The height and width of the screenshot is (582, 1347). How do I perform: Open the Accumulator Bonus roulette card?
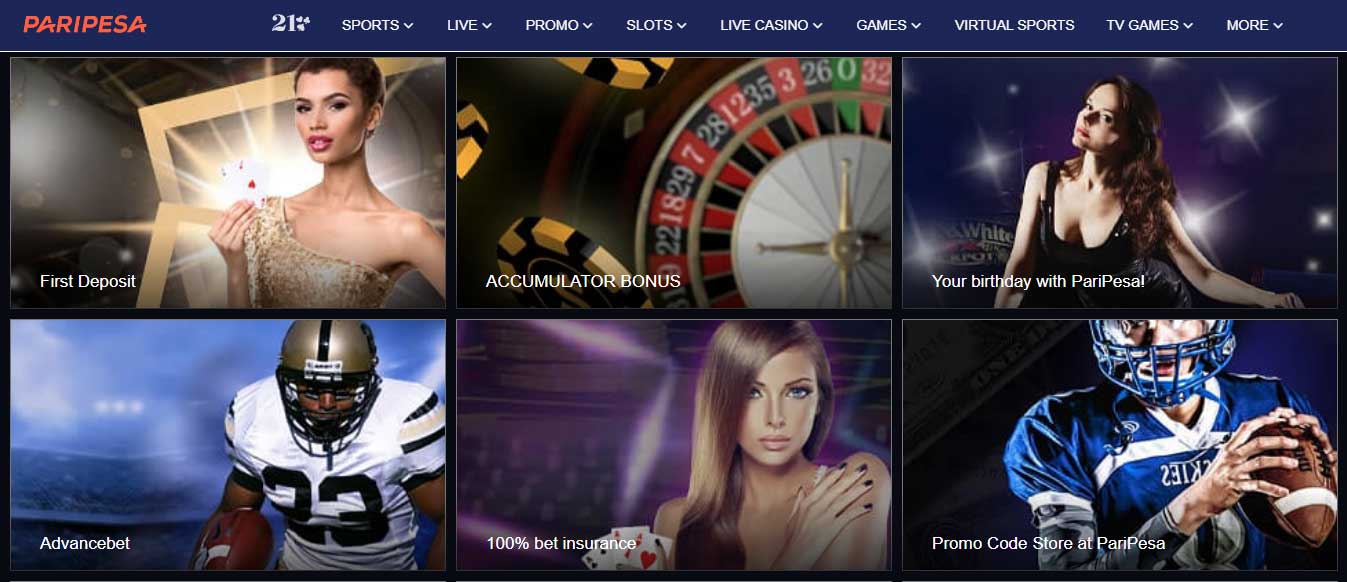[x=674, y=183]
